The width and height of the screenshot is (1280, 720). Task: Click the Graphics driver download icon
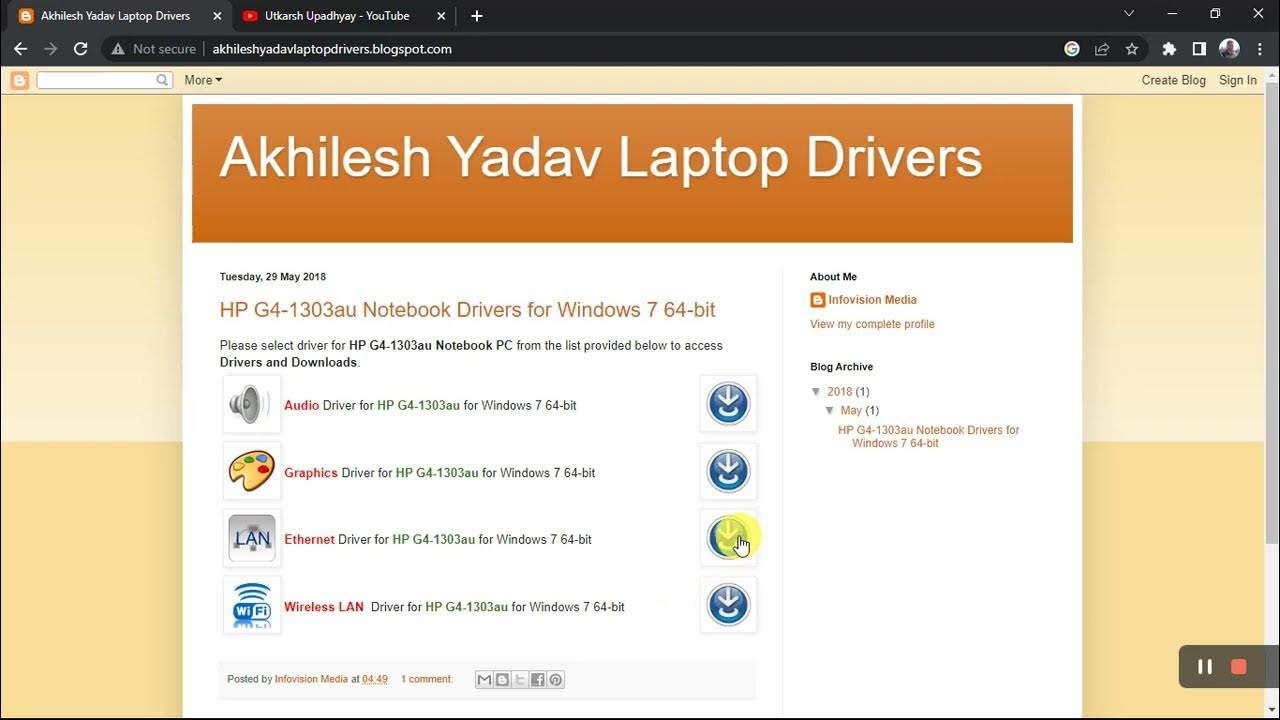point(728,471)
